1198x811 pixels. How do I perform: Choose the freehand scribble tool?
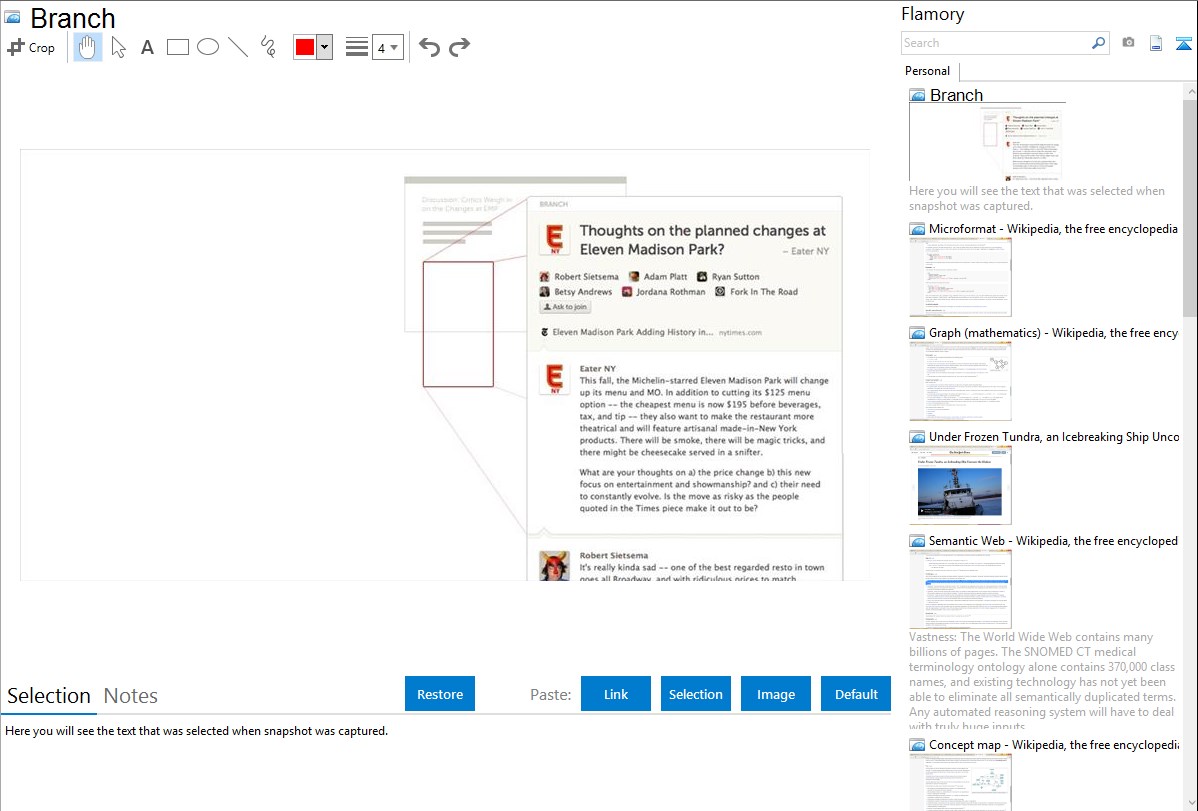coord(268,47)
